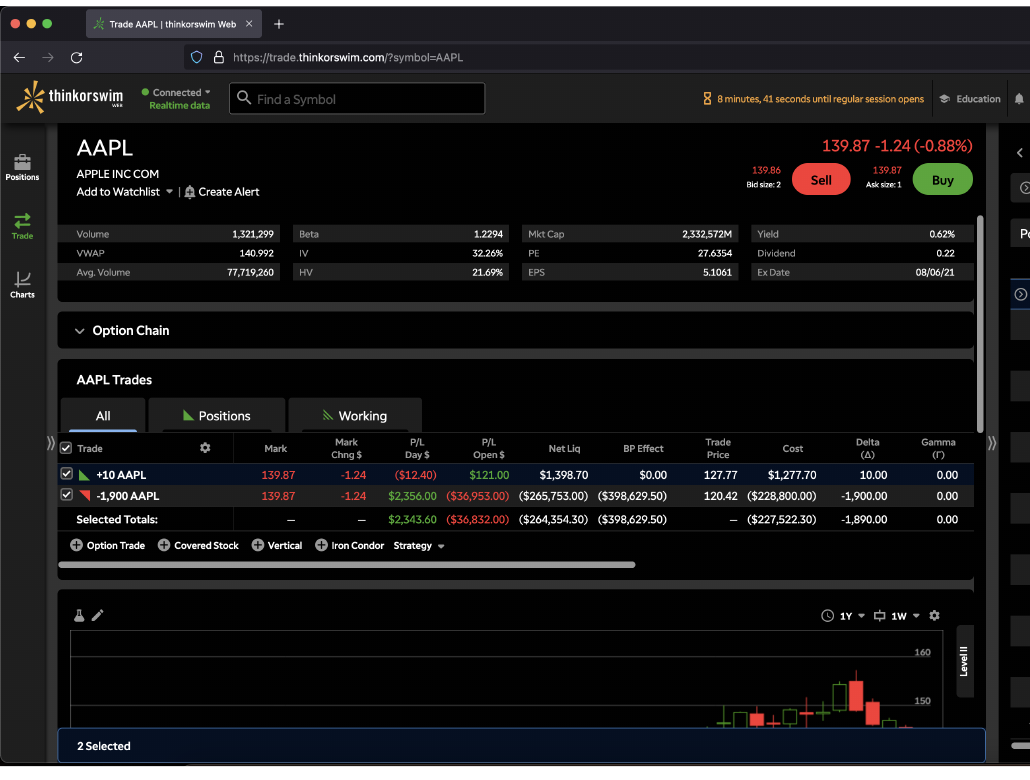
Task: Click the Delta column header
Action: pyautogui.click(x=867, y=448)
